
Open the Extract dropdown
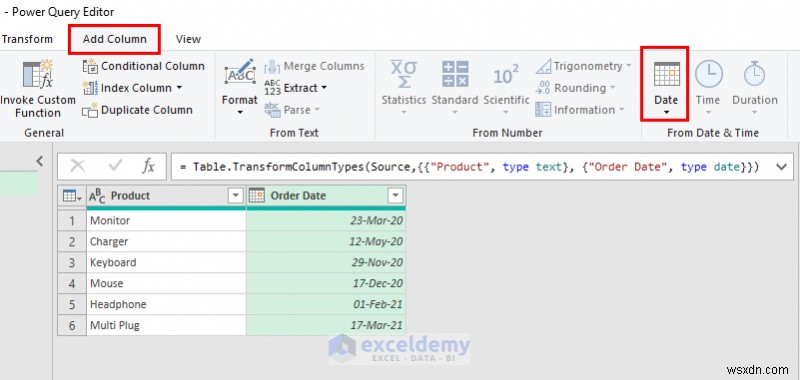295,88
